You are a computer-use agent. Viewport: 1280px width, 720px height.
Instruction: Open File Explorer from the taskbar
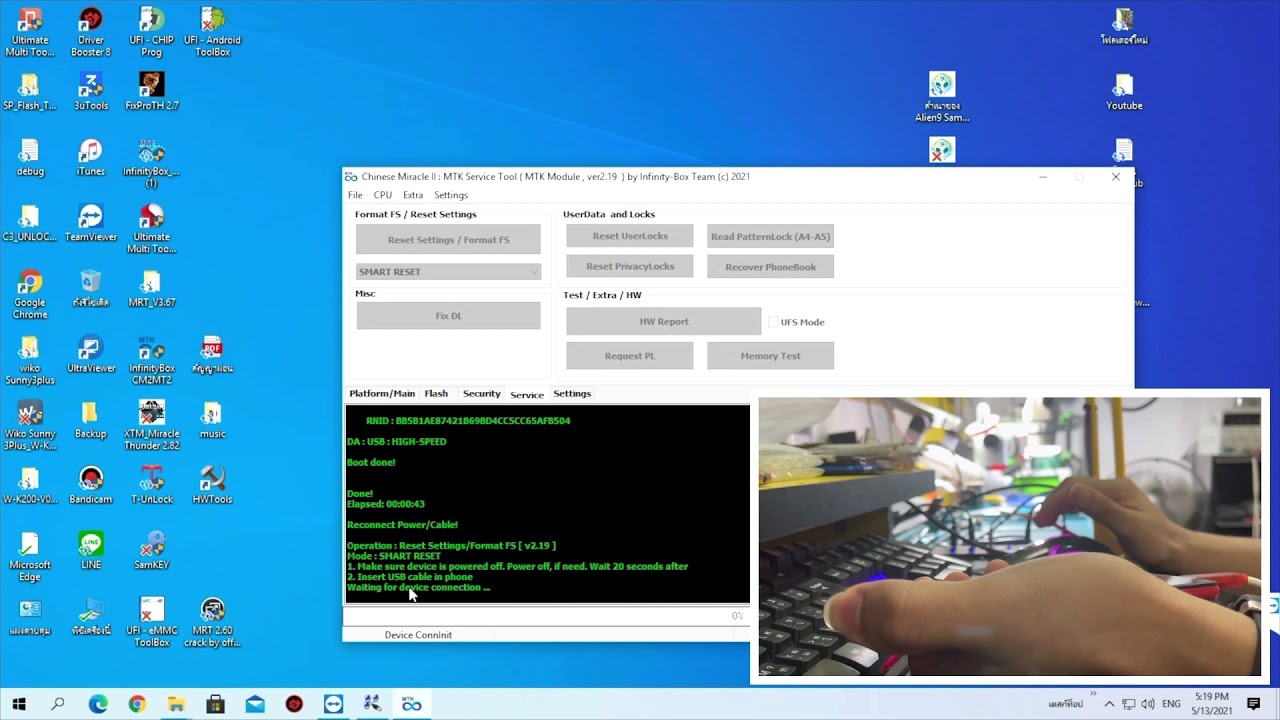click(176, 704)
